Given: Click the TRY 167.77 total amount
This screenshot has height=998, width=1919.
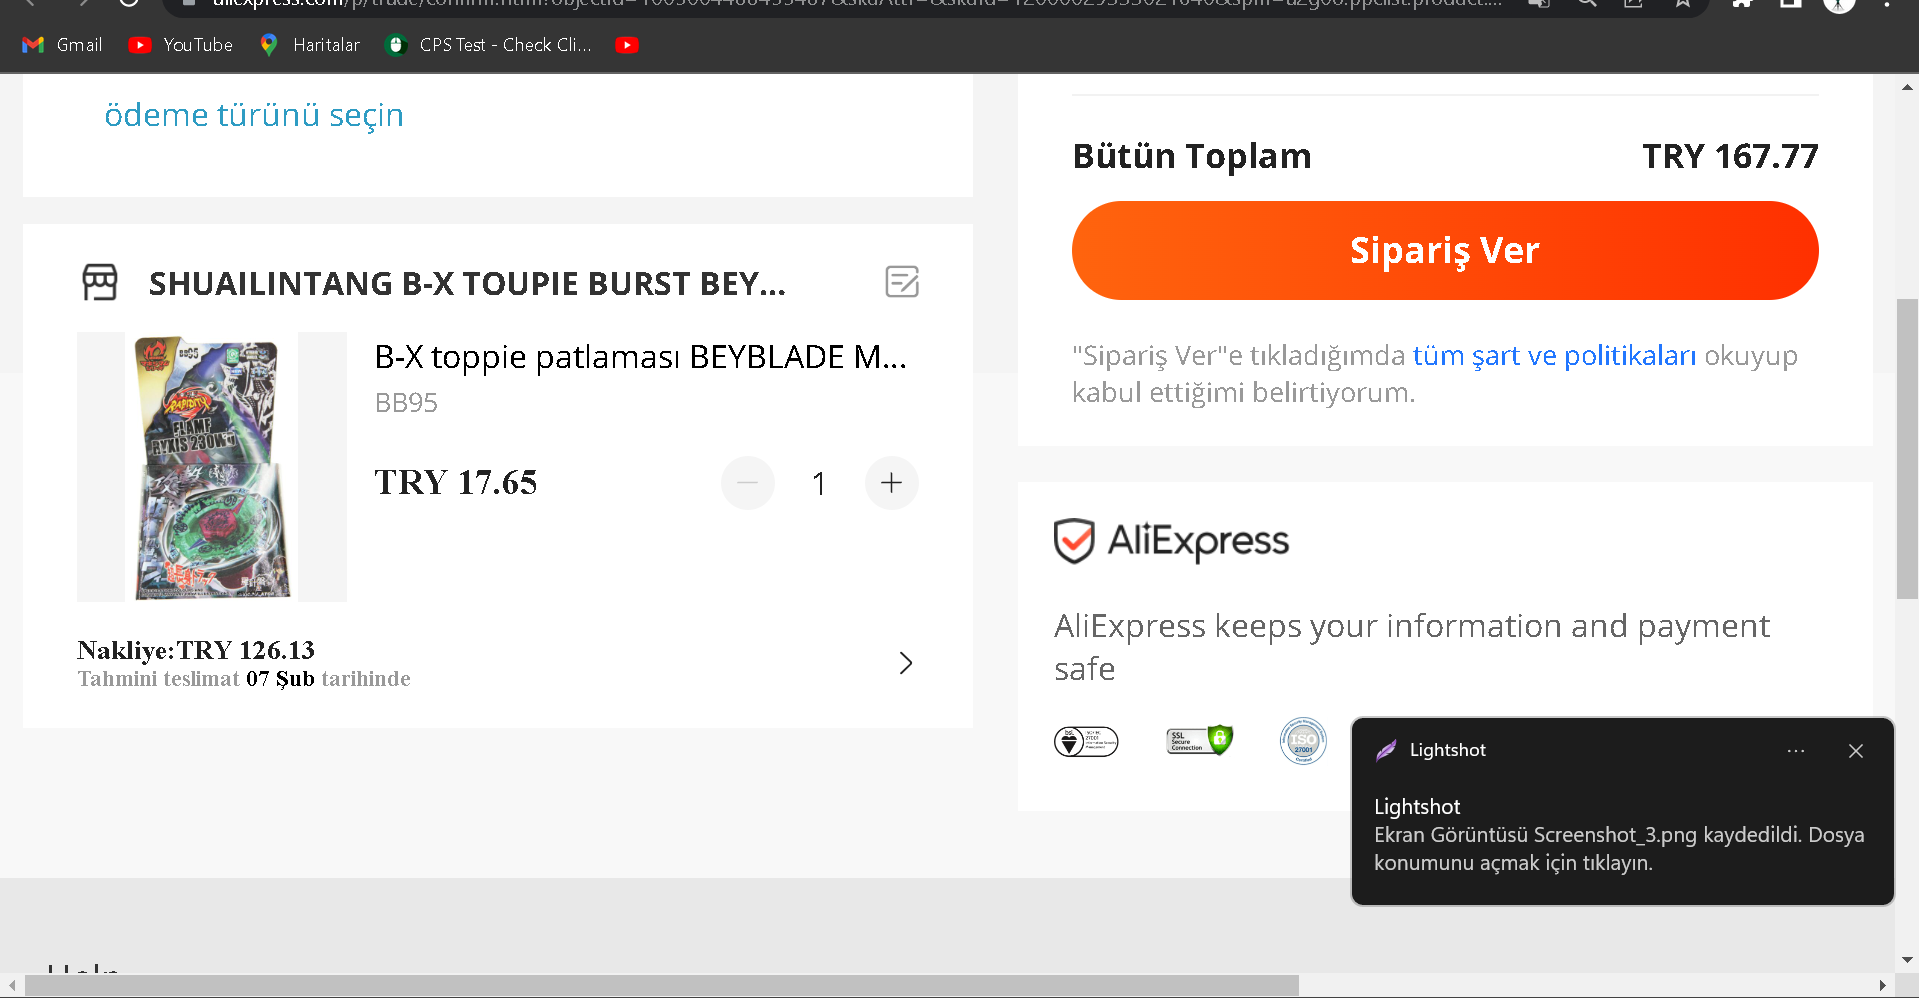Looking at the screenshot, I should click(x=1730, y=156).
